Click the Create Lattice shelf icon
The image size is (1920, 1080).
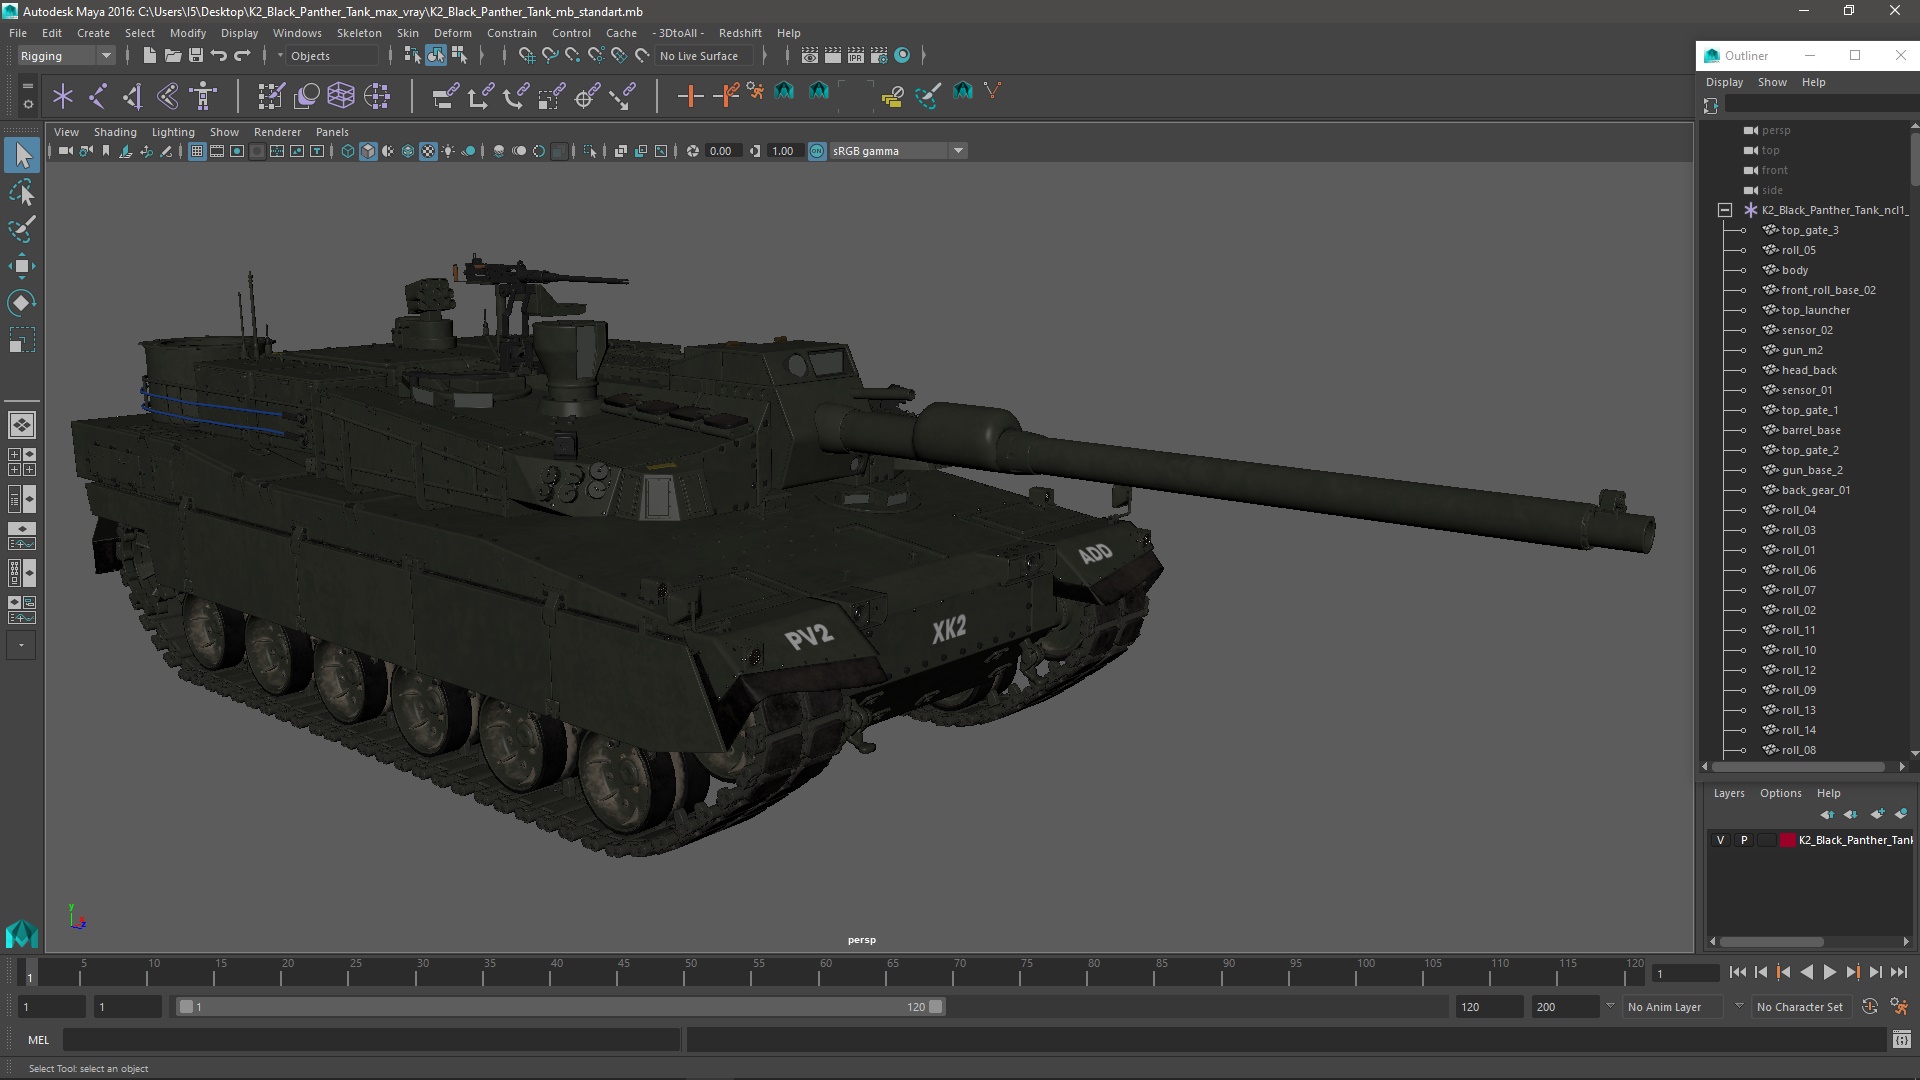pos(341,96)
